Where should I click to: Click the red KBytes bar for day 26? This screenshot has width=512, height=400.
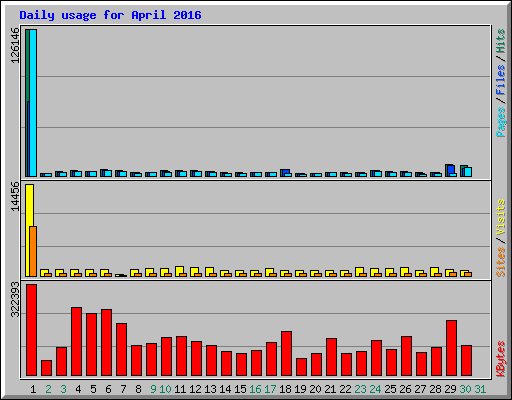point(407,356)
